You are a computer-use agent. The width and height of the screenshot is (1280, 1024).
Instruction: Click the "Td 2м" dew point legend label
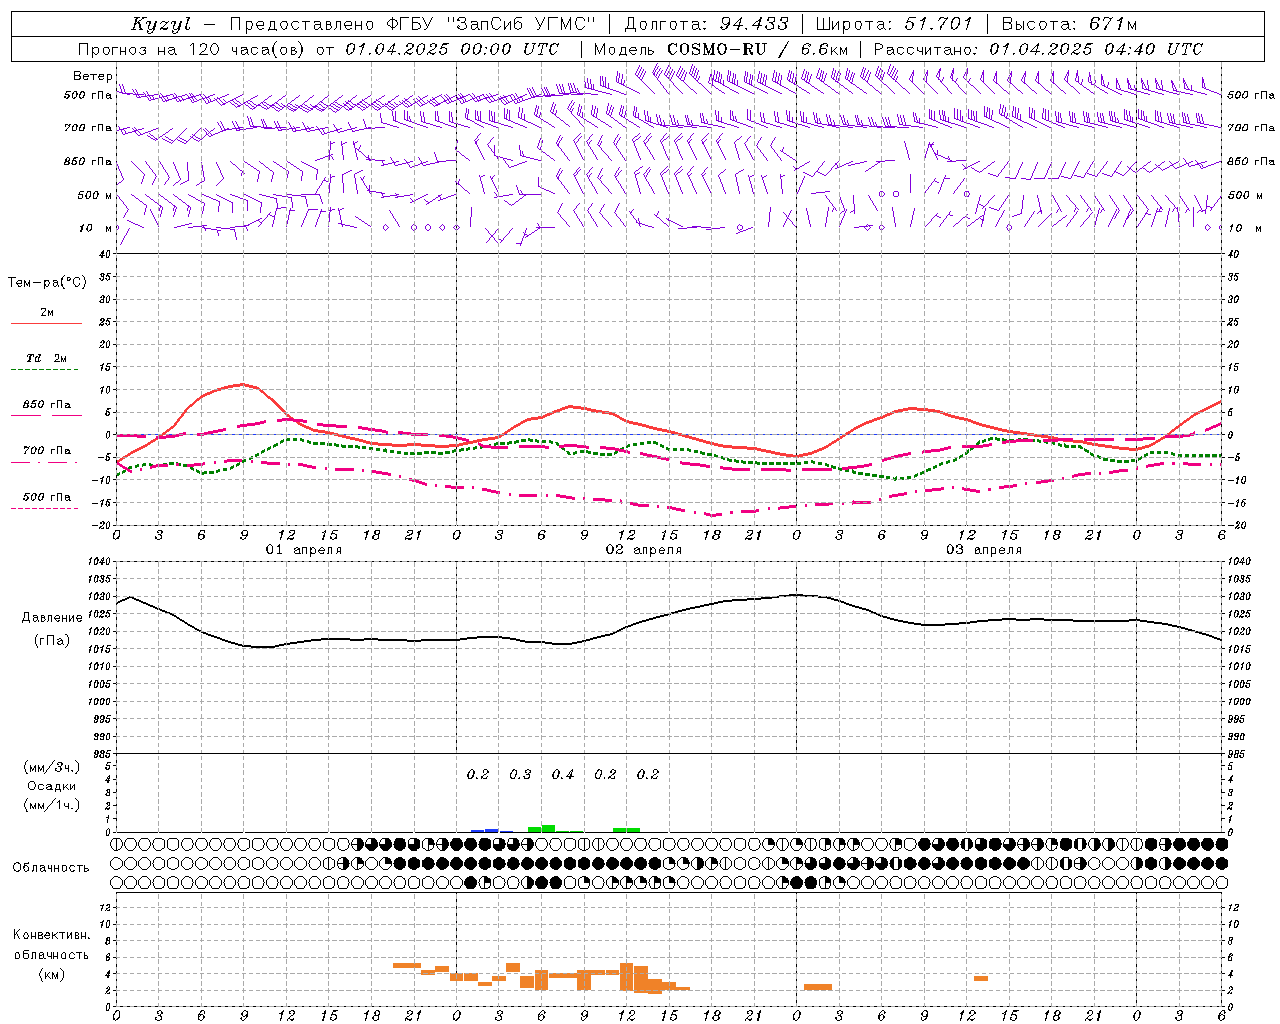pos(47,358)
